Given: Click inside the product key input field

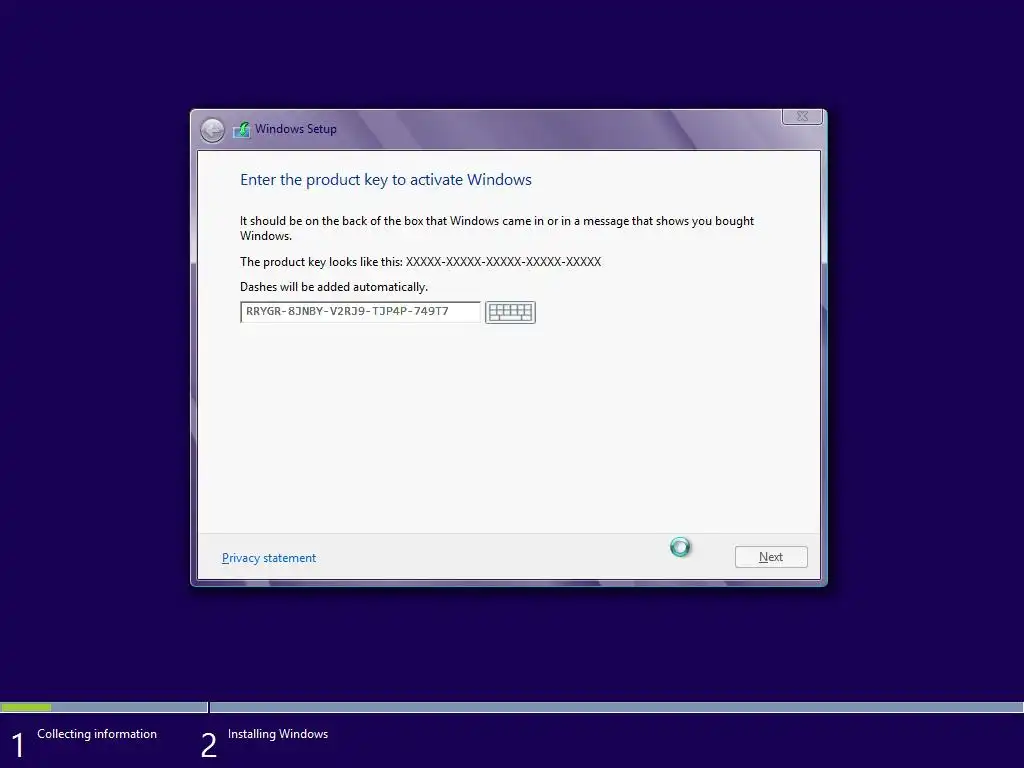Looking at the screenshot, I should tap(360, 312).
